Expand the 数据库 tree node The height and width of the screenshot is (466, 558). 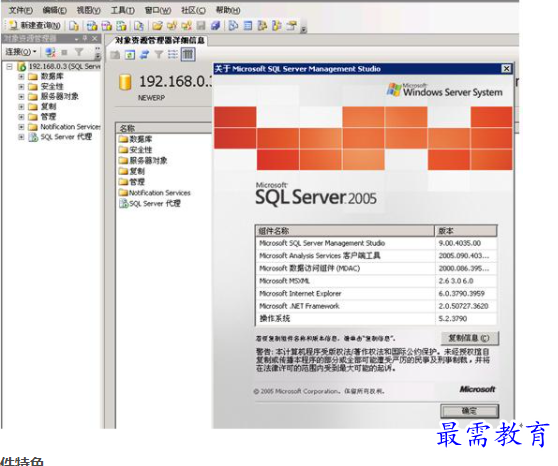click(21, 76)
